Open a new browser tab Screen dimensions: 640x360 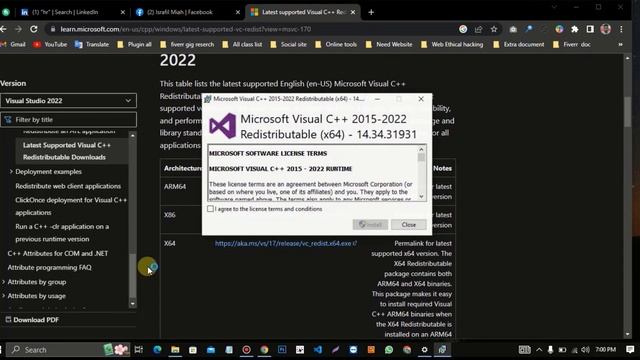[x=371, y=12]
